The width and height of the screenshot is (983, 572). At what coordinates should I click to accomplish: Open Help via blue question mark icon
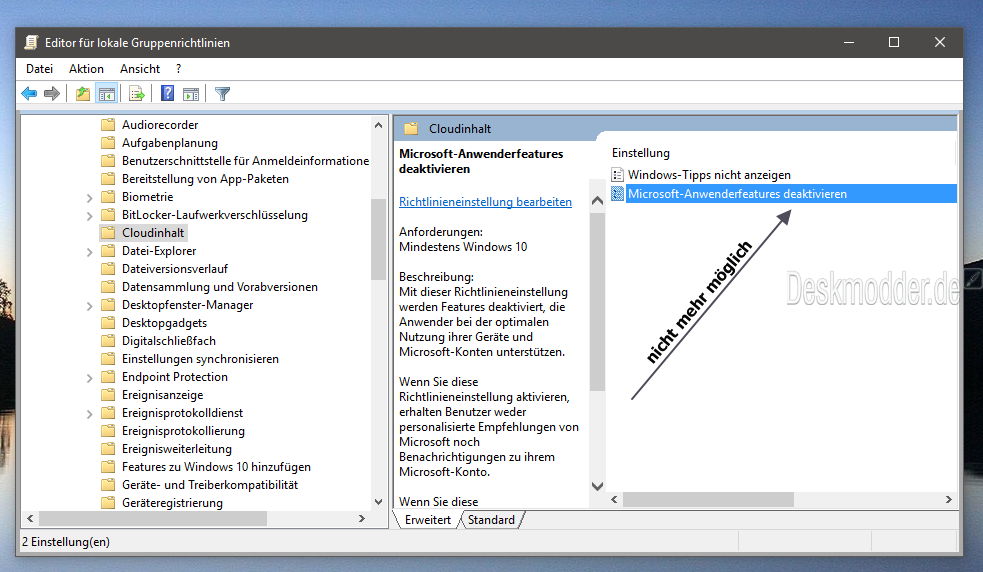(167, 93)
